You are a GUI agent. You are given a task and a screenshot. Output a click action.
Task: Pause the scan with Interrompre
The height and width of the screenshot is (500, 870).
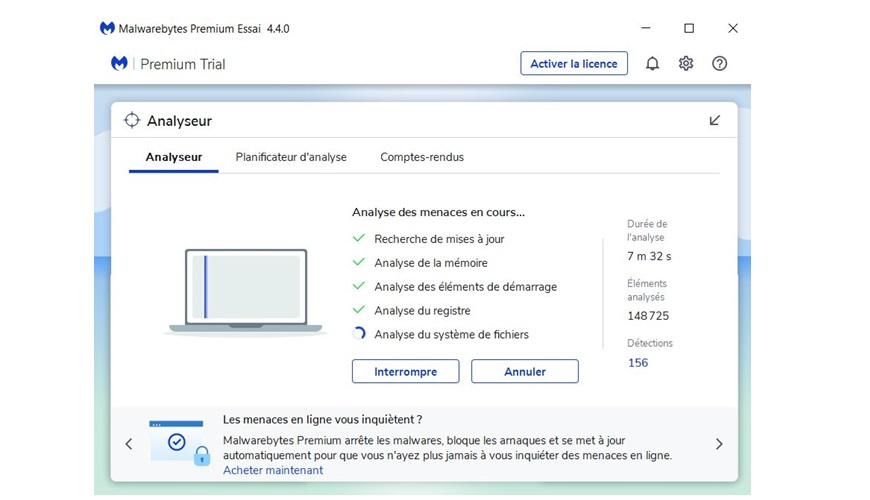click(406, 371)
